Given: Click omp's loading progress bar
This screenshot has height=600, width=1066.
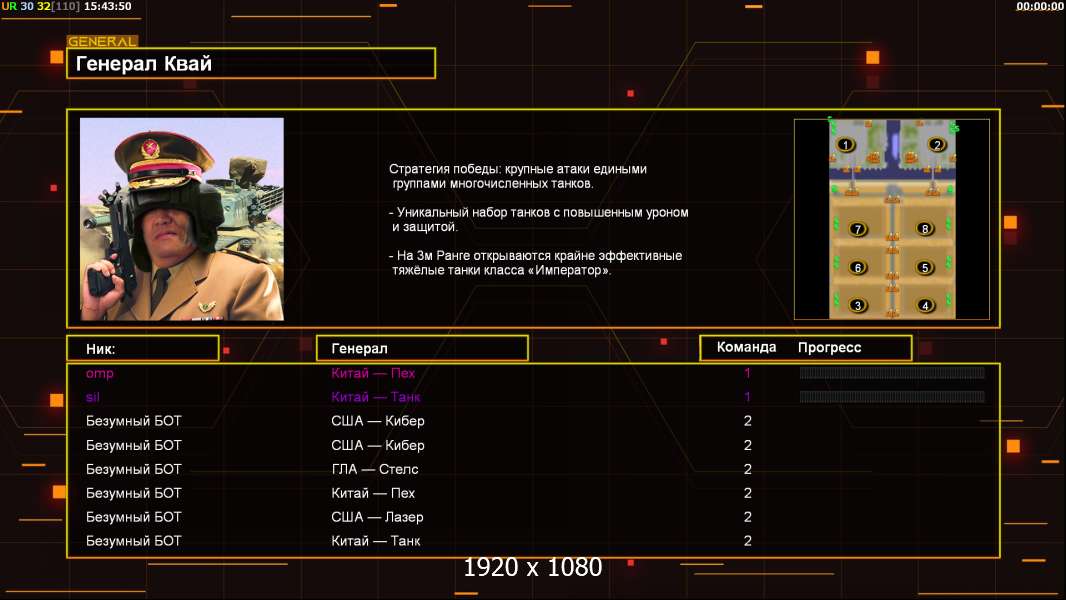Looking at the screenshot, I should click(892, 373).
